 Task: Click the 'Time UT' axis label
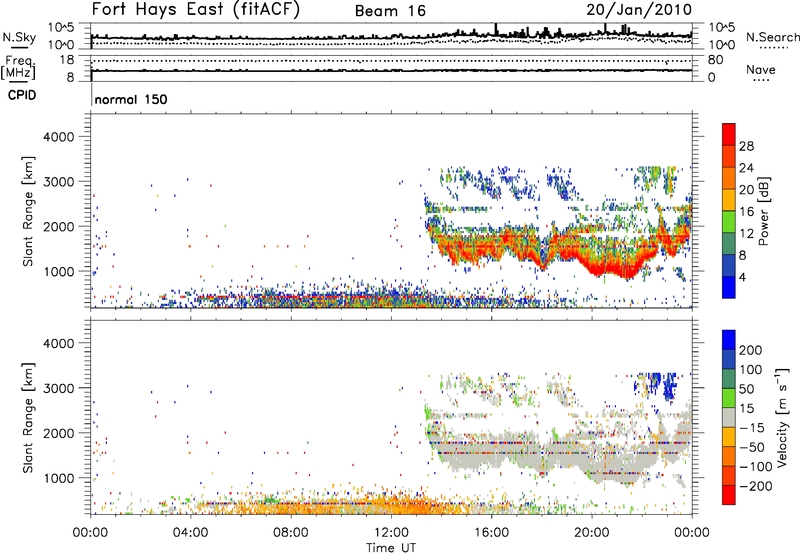(x=391, y=548)
